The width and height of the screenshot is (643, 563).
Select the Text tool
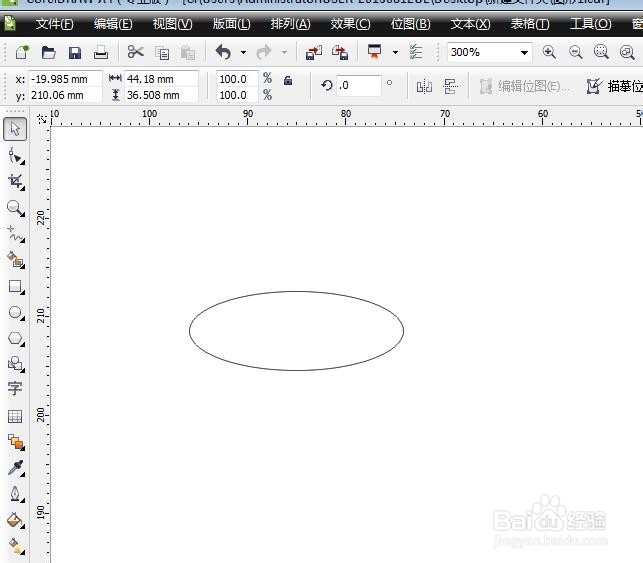pyautogui.click(x=15, y=388)
